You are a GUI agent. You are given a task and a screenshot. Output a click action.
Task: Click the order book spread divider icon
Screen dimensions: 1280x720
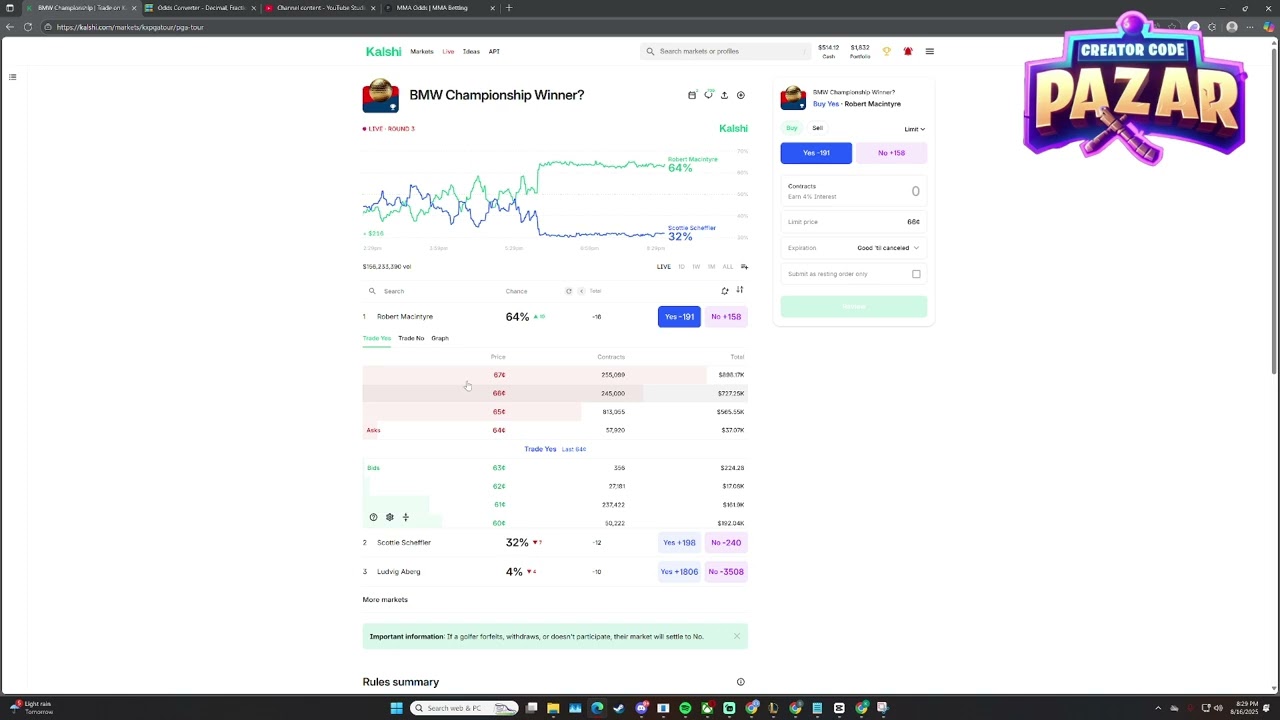405,517
